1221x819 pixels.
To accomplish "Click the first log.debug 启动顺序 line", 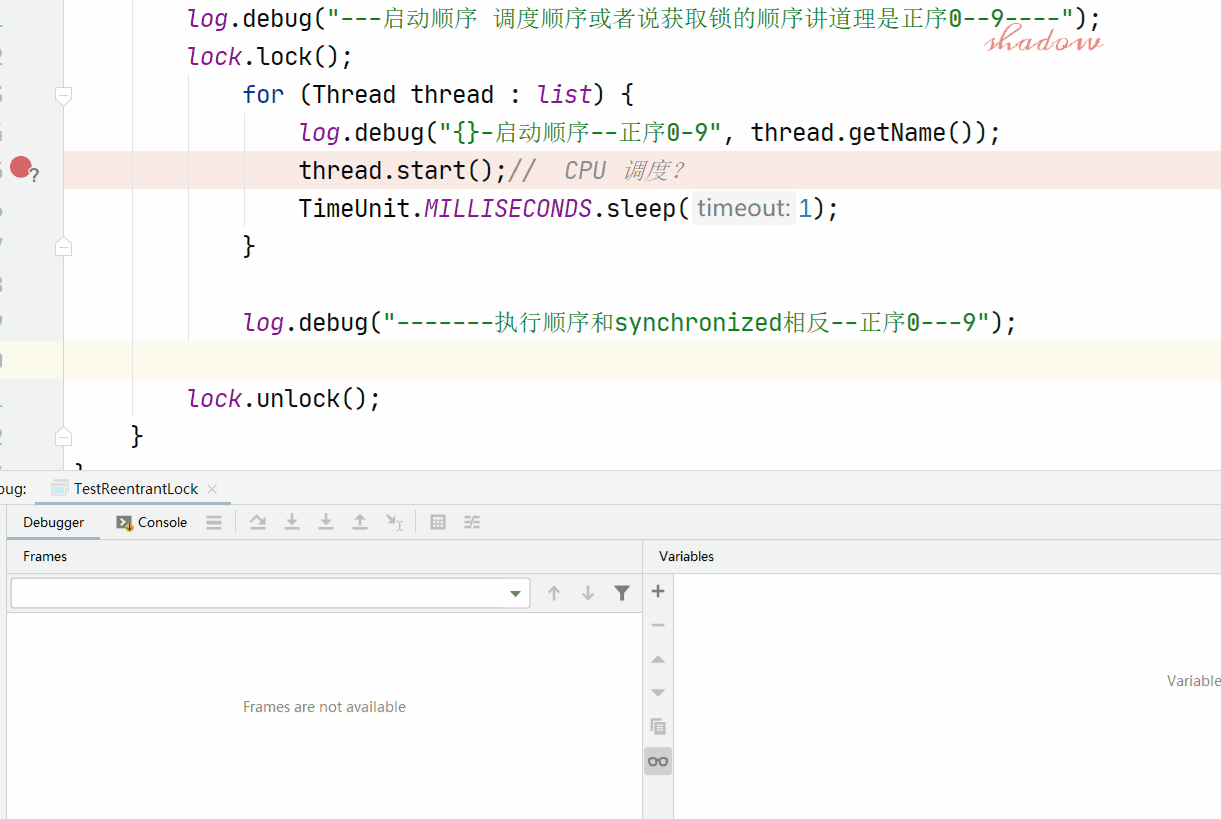I will point(643,19).
